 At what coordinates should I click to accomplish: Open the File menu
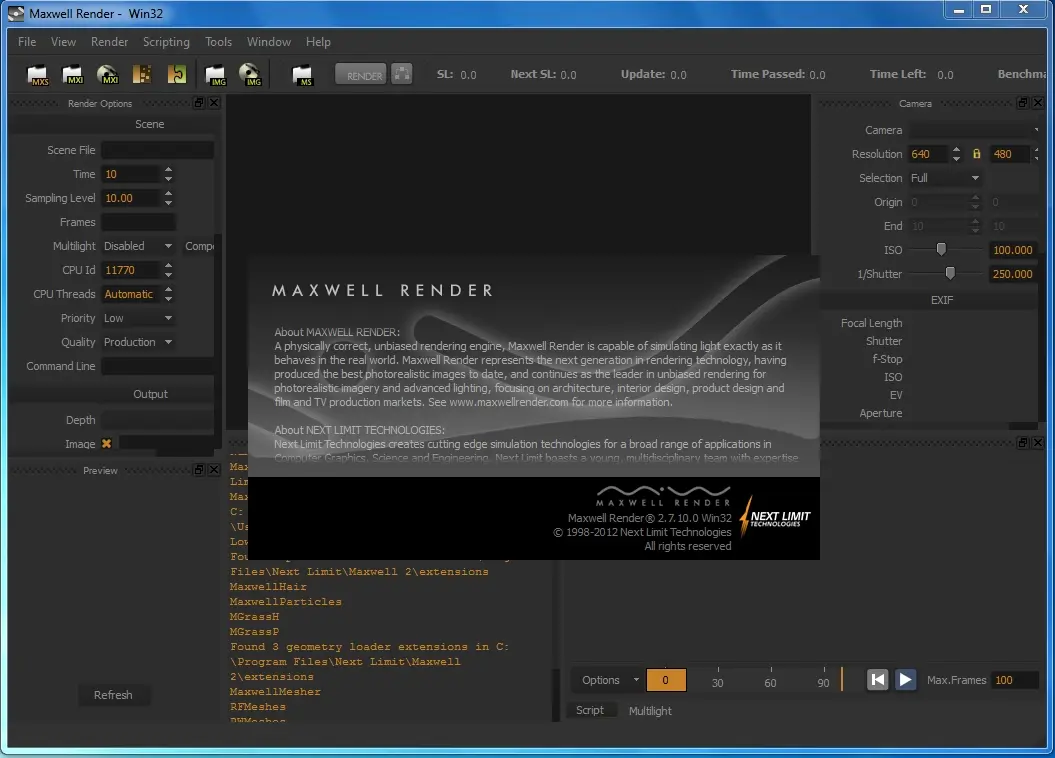27,42
